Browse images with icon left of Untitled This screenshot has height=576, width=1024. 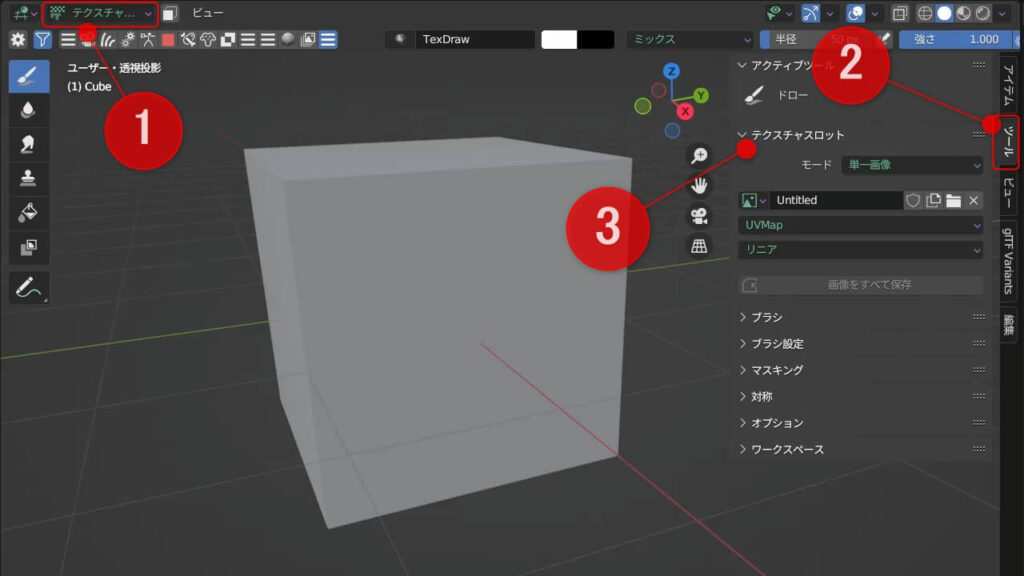753,200
